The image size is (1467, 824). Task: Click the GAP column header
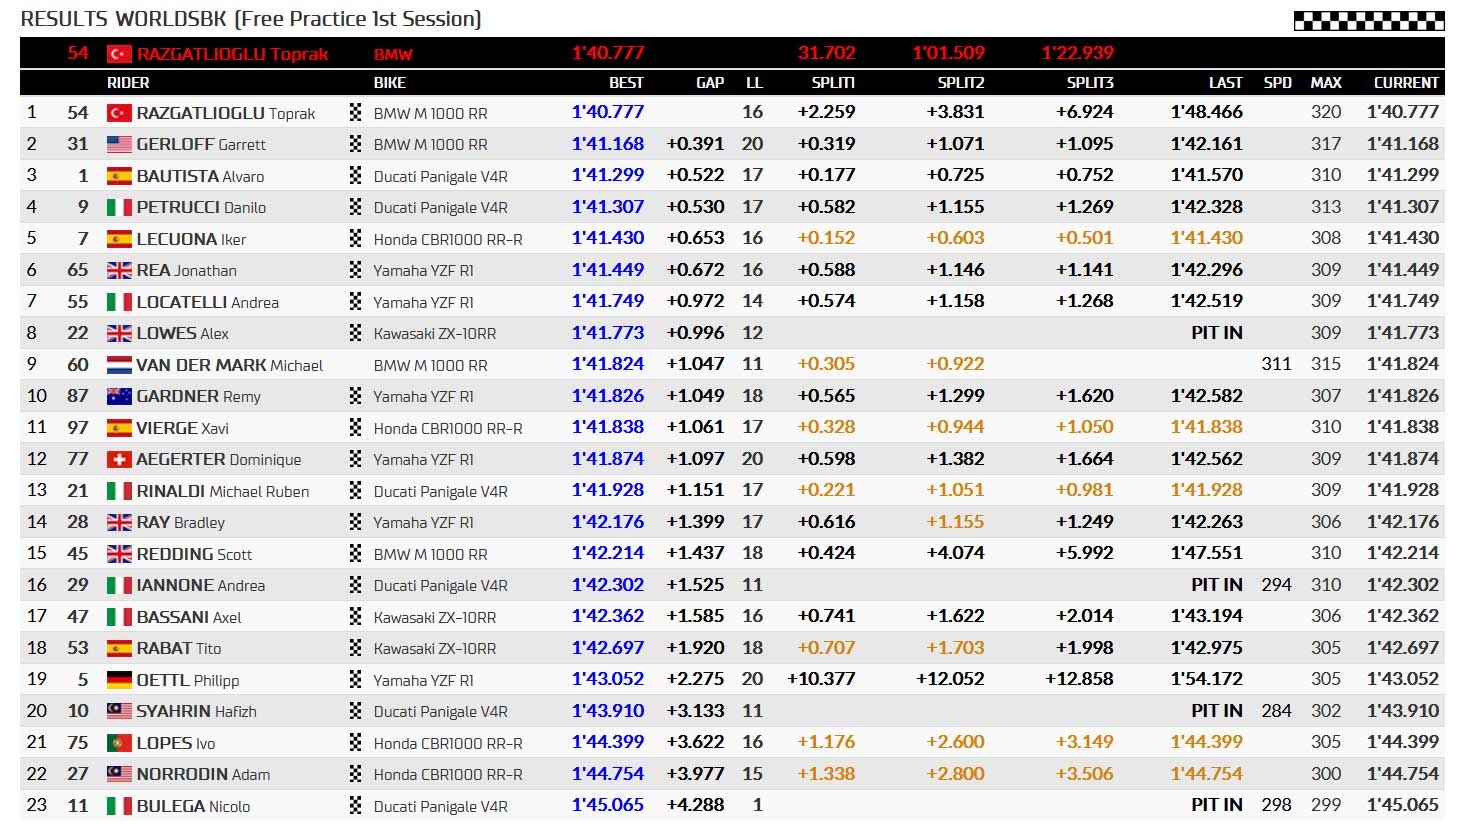pyautogui.click(x=710, y=83)
